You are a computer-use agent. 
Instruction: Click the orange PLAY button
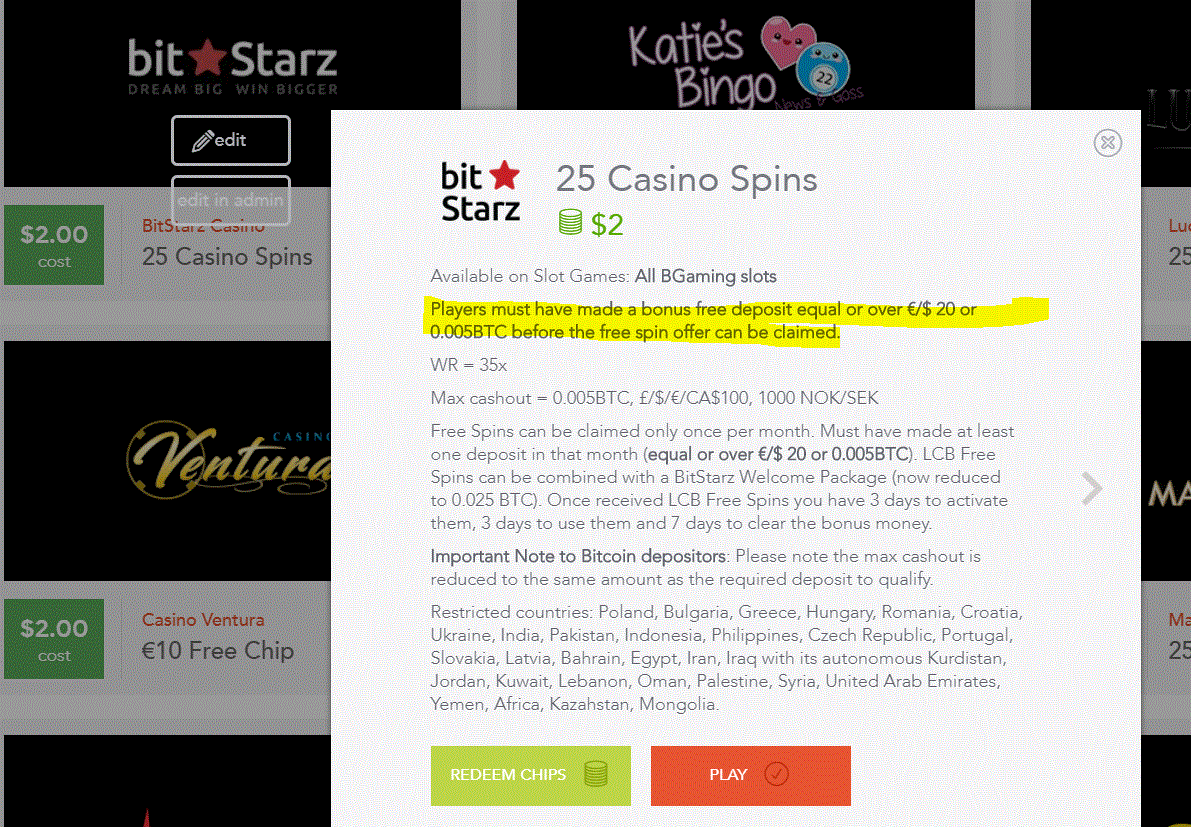click(750, 775)
